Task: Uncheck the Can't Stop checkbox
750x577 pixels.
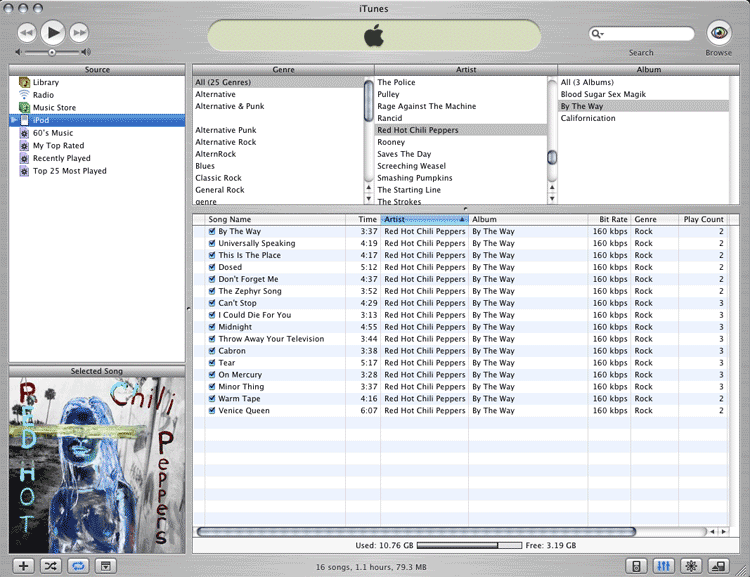Action: click(x=212, y=303)
